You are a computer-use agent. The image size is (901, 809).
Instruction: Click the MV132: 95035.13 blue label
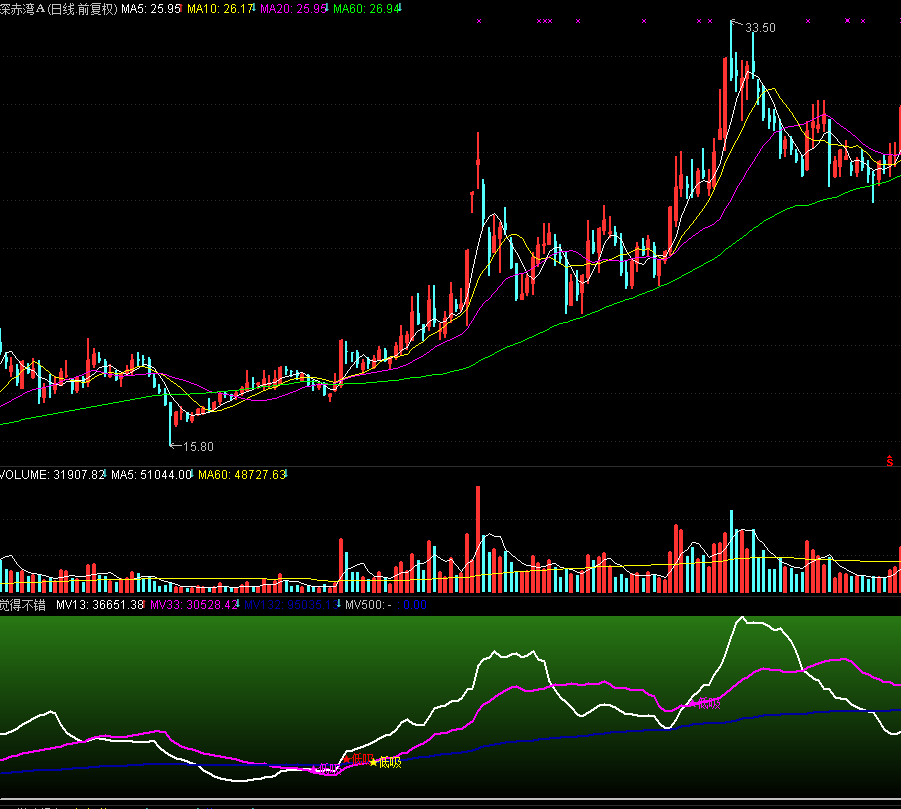(291, 604)
